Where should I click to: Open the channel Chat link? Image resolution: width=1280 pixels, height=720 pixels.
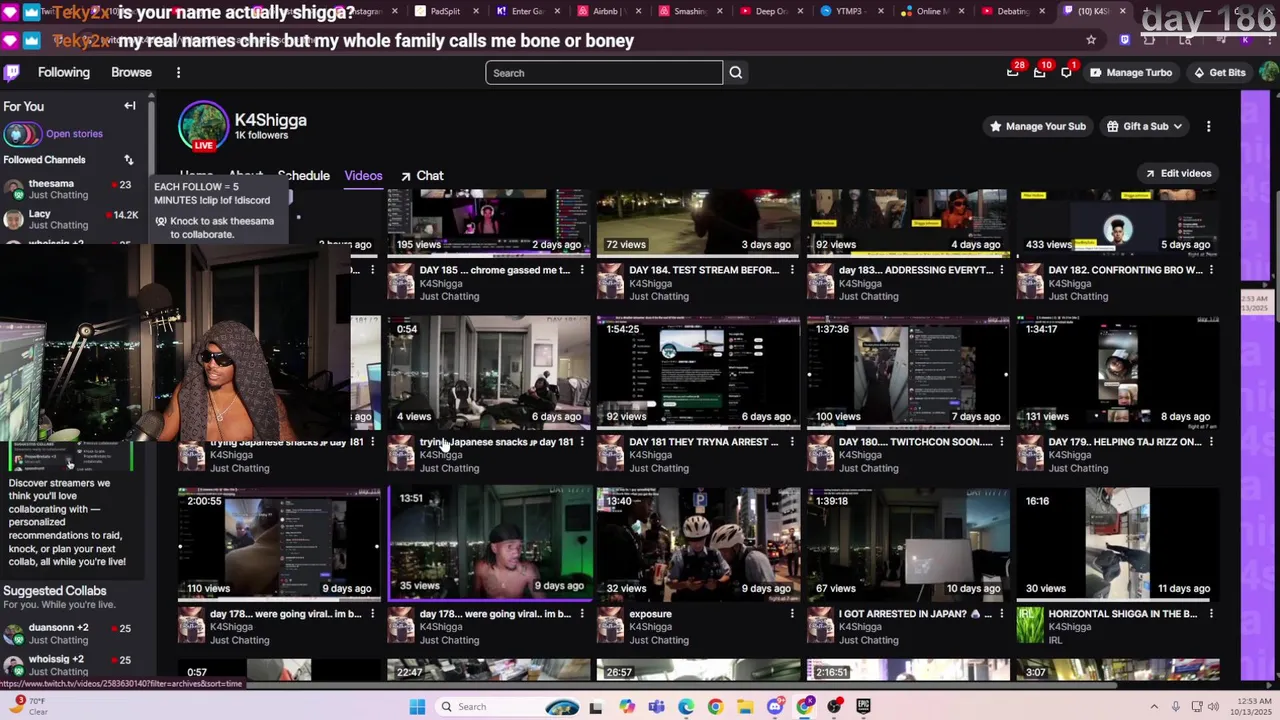pyautogui.click(x=422, y=176)
